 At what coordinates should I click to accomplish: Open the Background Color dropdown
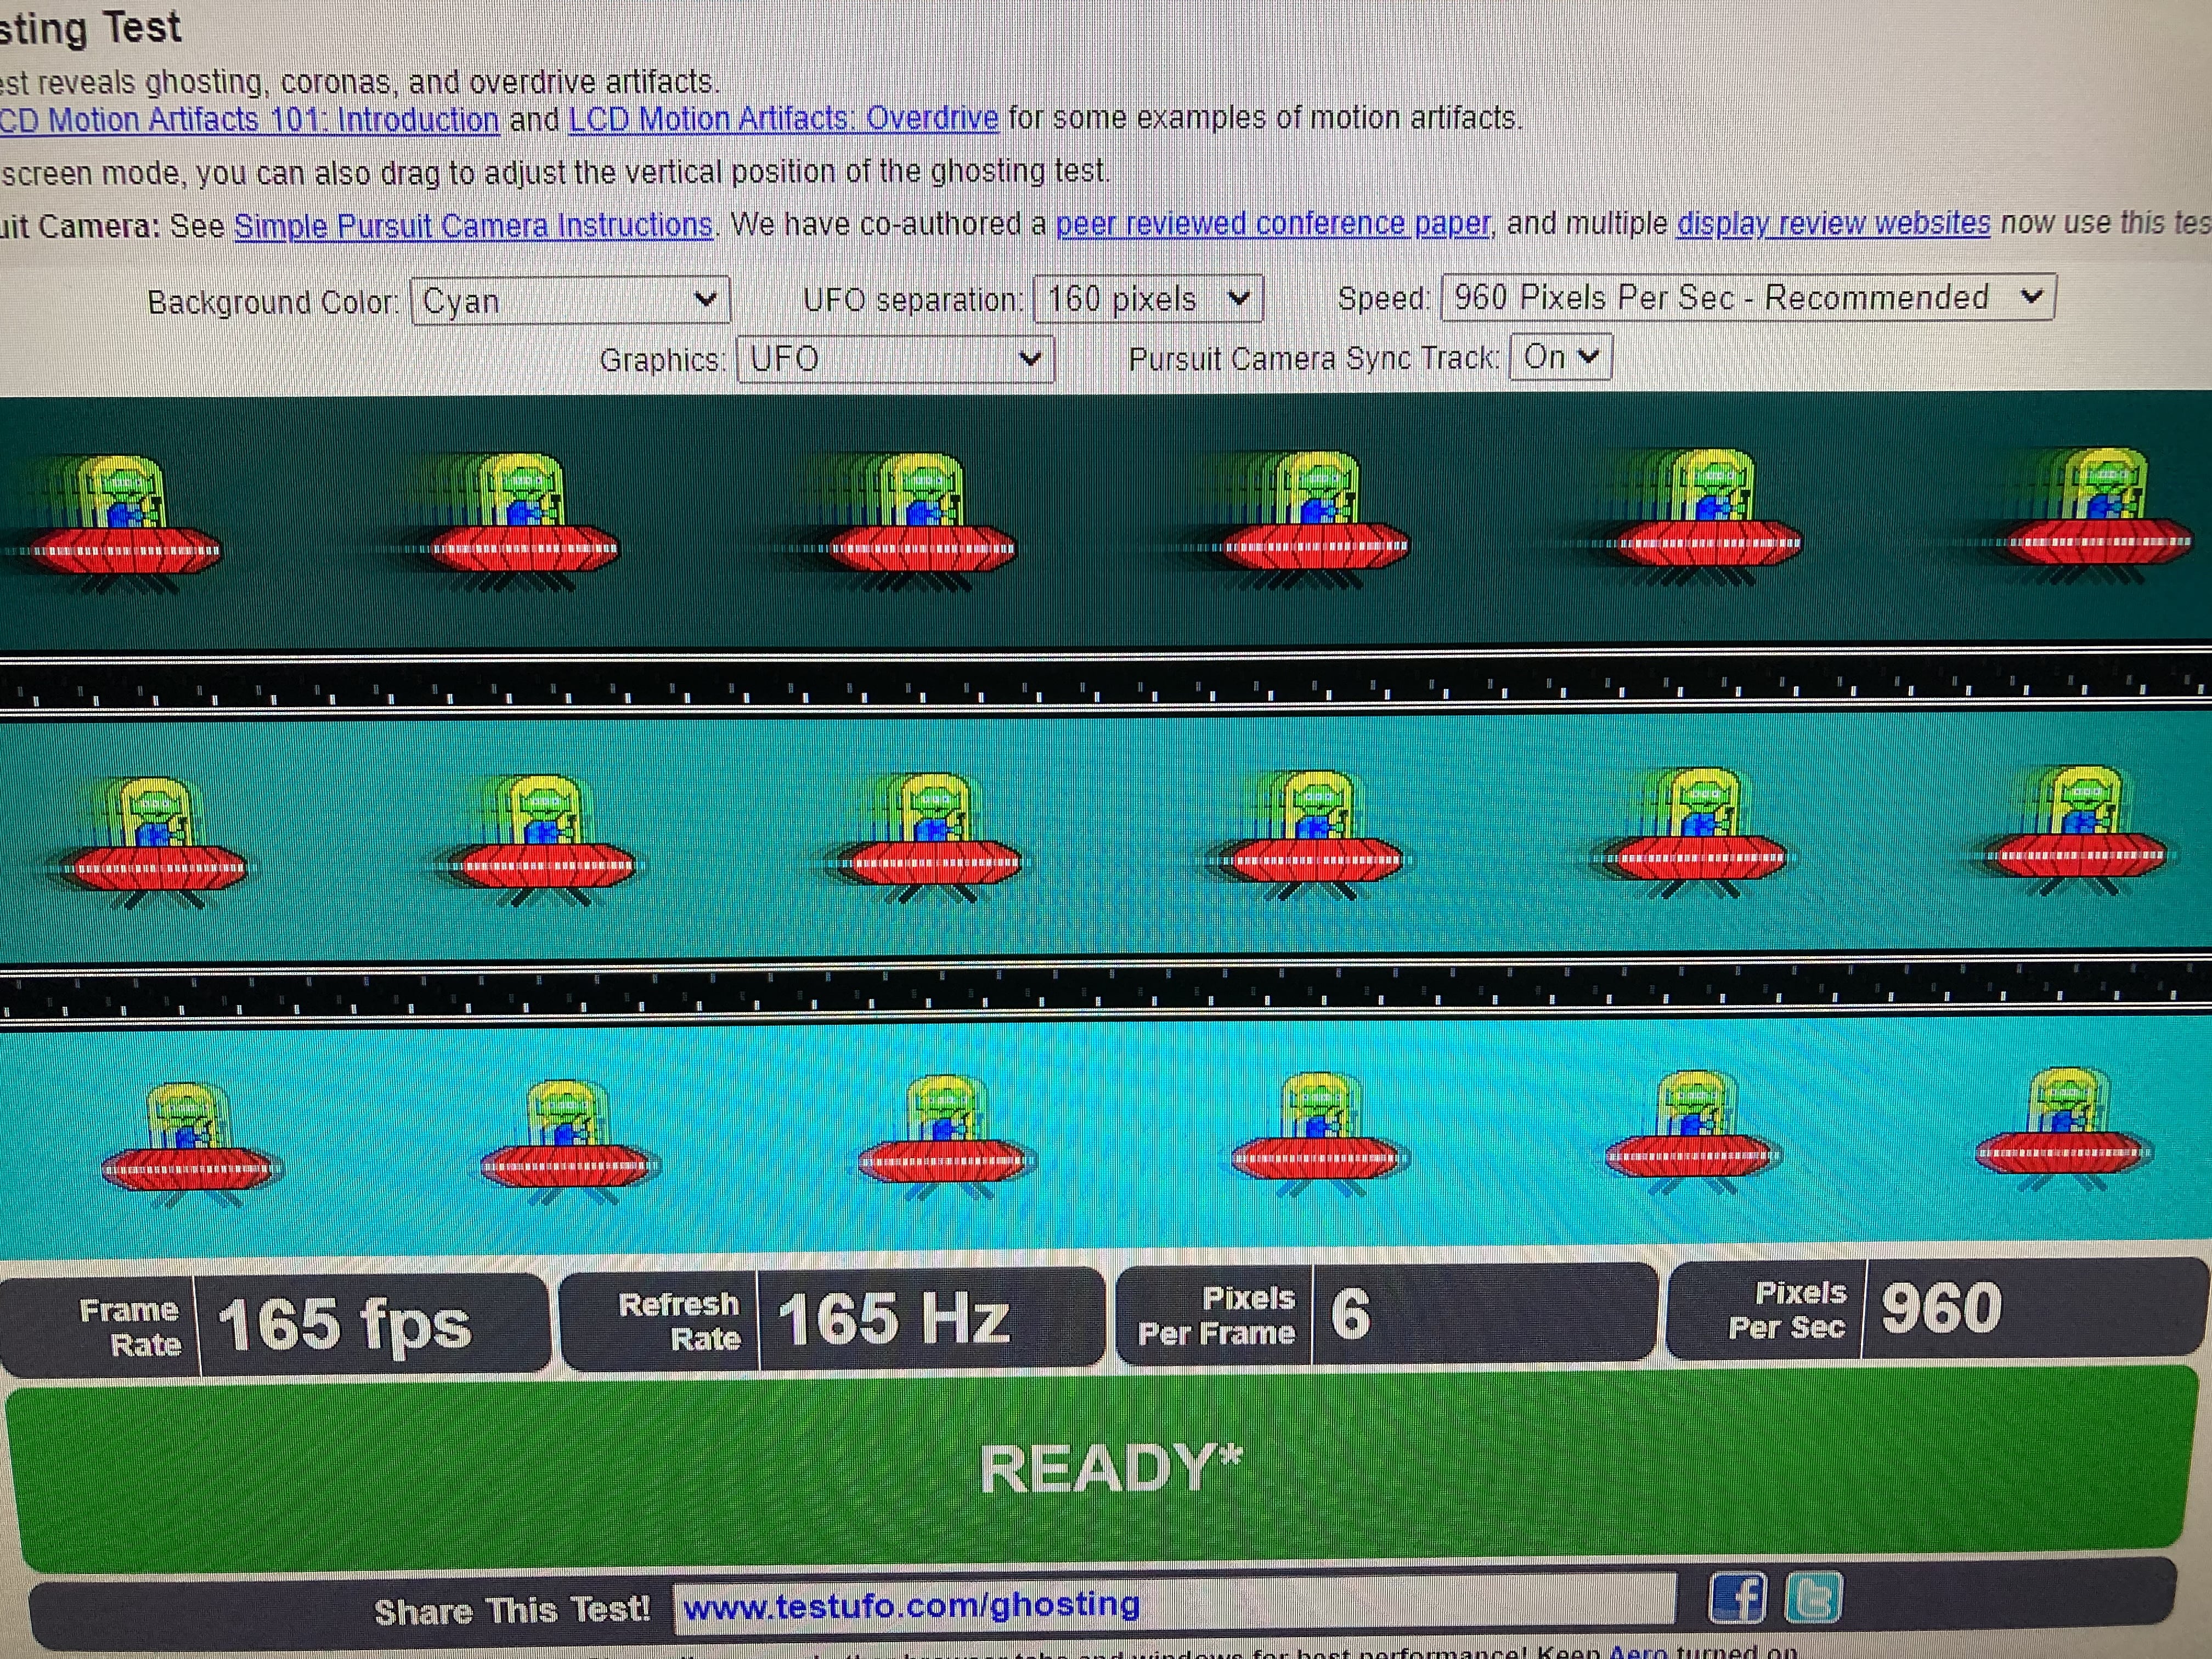click(x=570, y=300)
